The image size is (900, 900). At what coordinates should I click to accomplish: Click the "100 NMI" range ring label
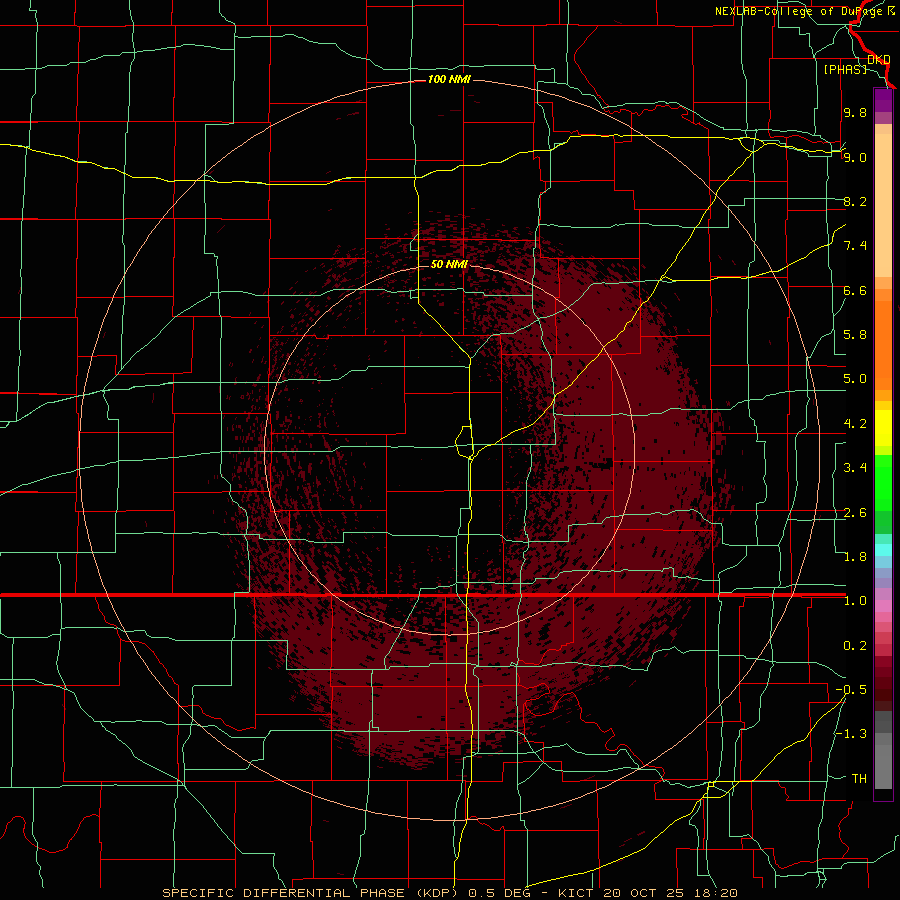449,79
